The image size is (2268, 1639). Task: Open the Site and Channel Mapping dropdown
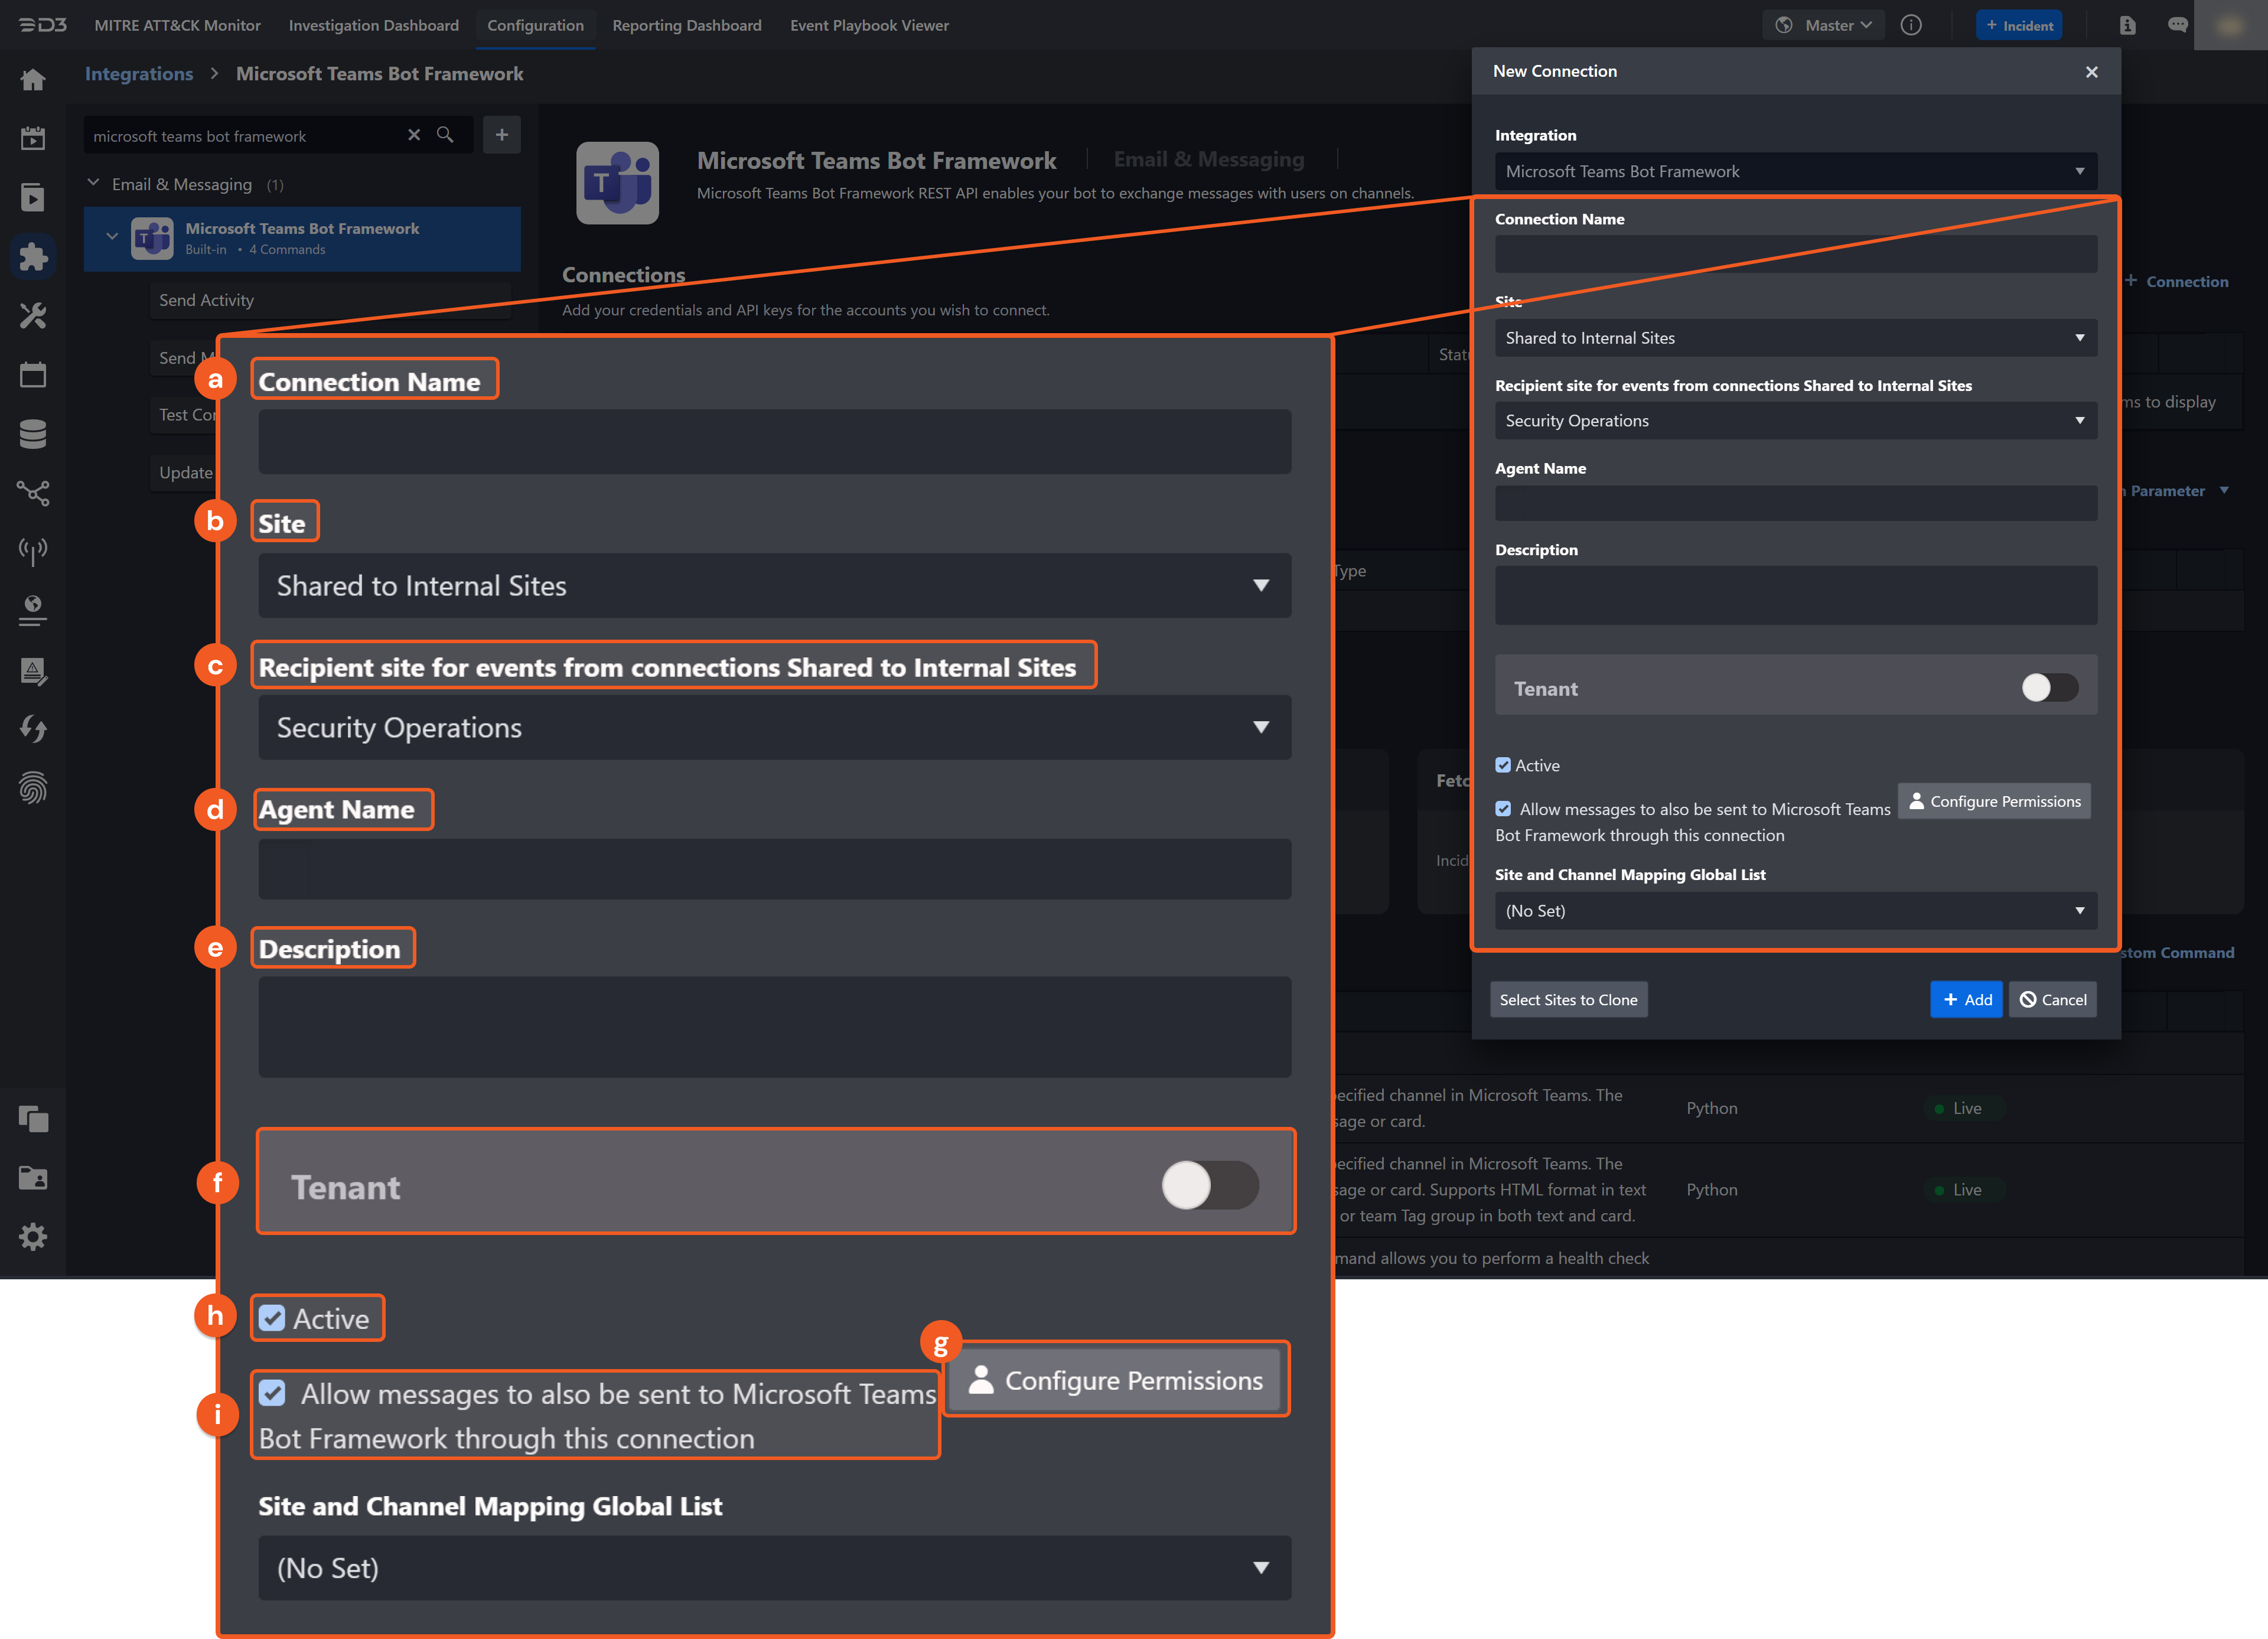[x=1796, y=910]
